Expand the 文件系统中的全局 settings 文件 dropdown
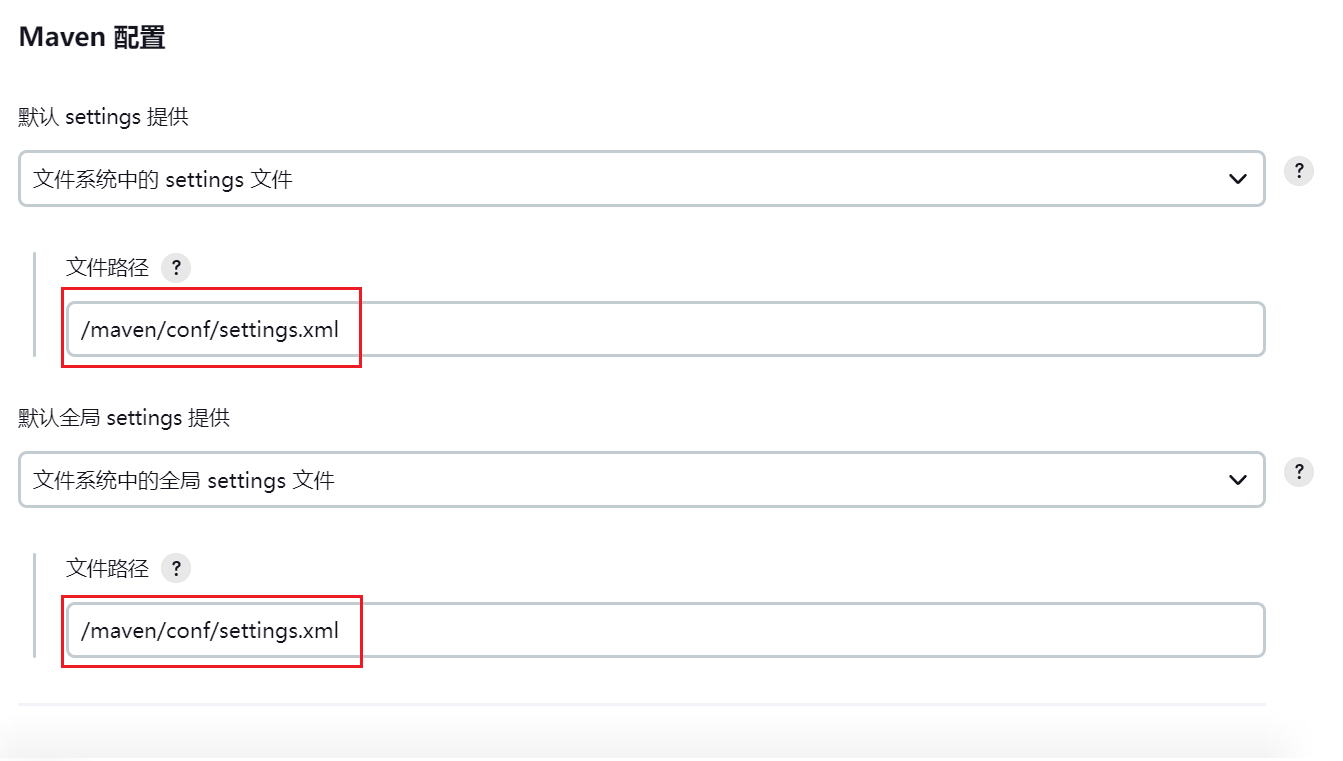 coord(642,480)
